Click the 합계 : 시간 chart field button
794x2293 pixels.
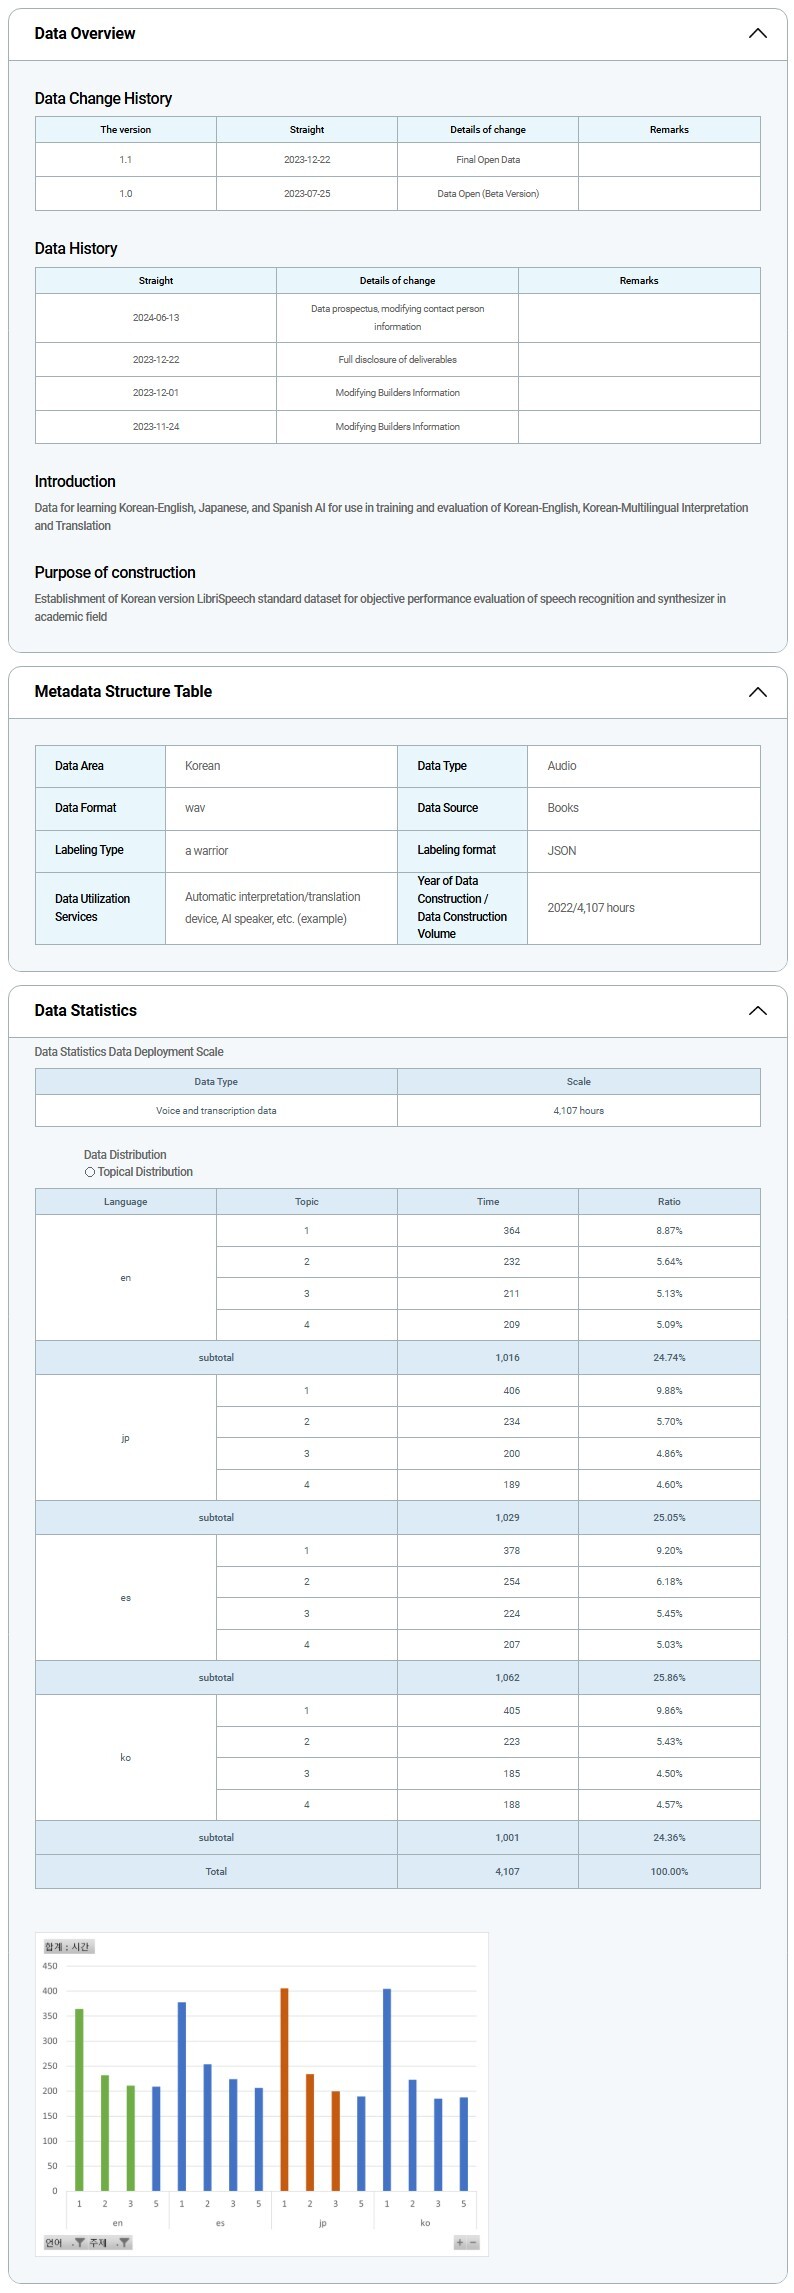[68, 1947]
